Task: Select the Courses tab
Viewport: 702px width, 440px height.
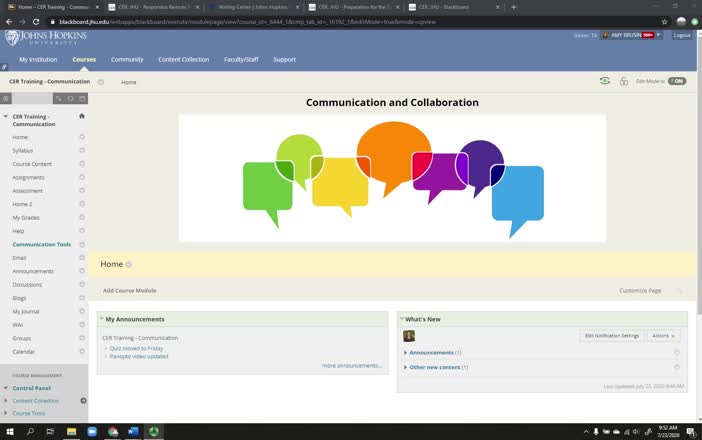Action: pos(84,59)
